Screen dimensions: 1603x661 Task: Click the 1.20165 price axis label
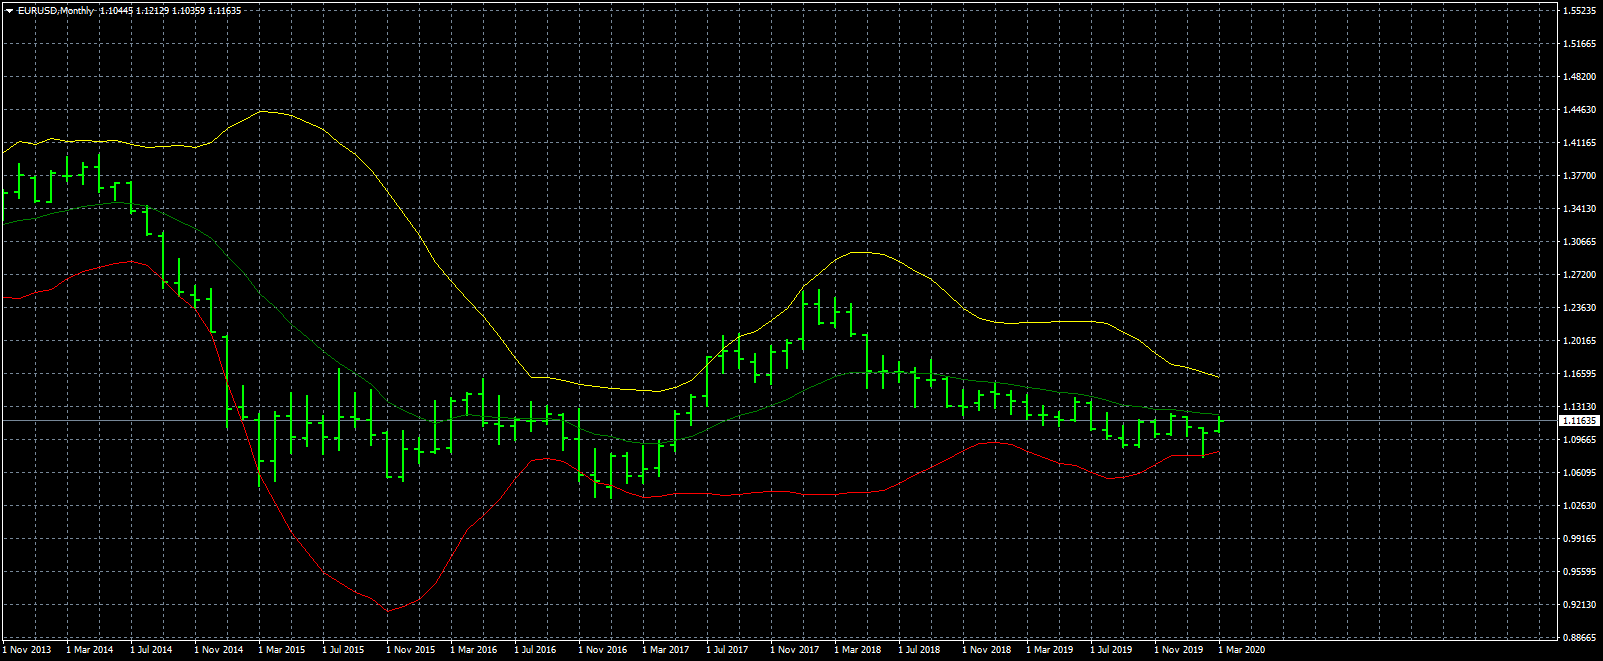[x=1581, y=341]
